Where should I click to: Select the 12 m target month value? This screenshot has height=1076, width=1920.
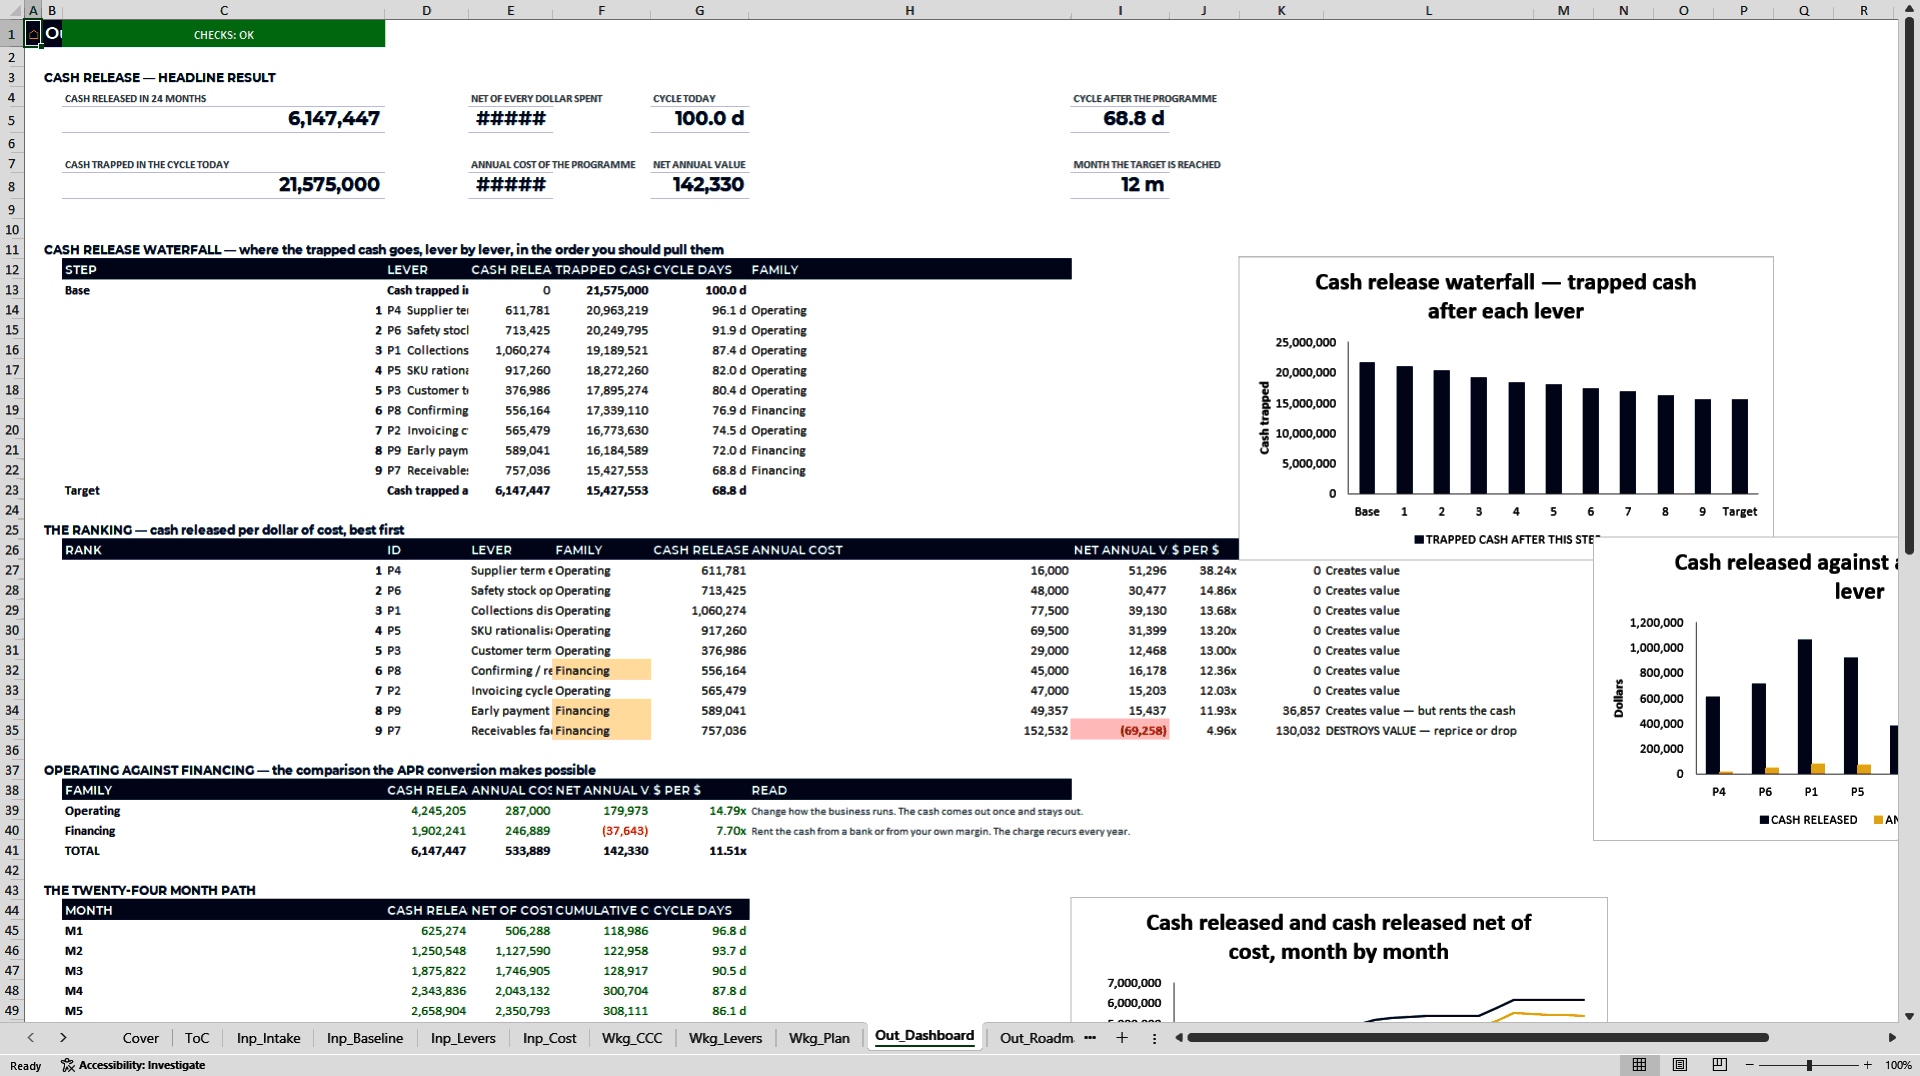[x=1120, y=185]
